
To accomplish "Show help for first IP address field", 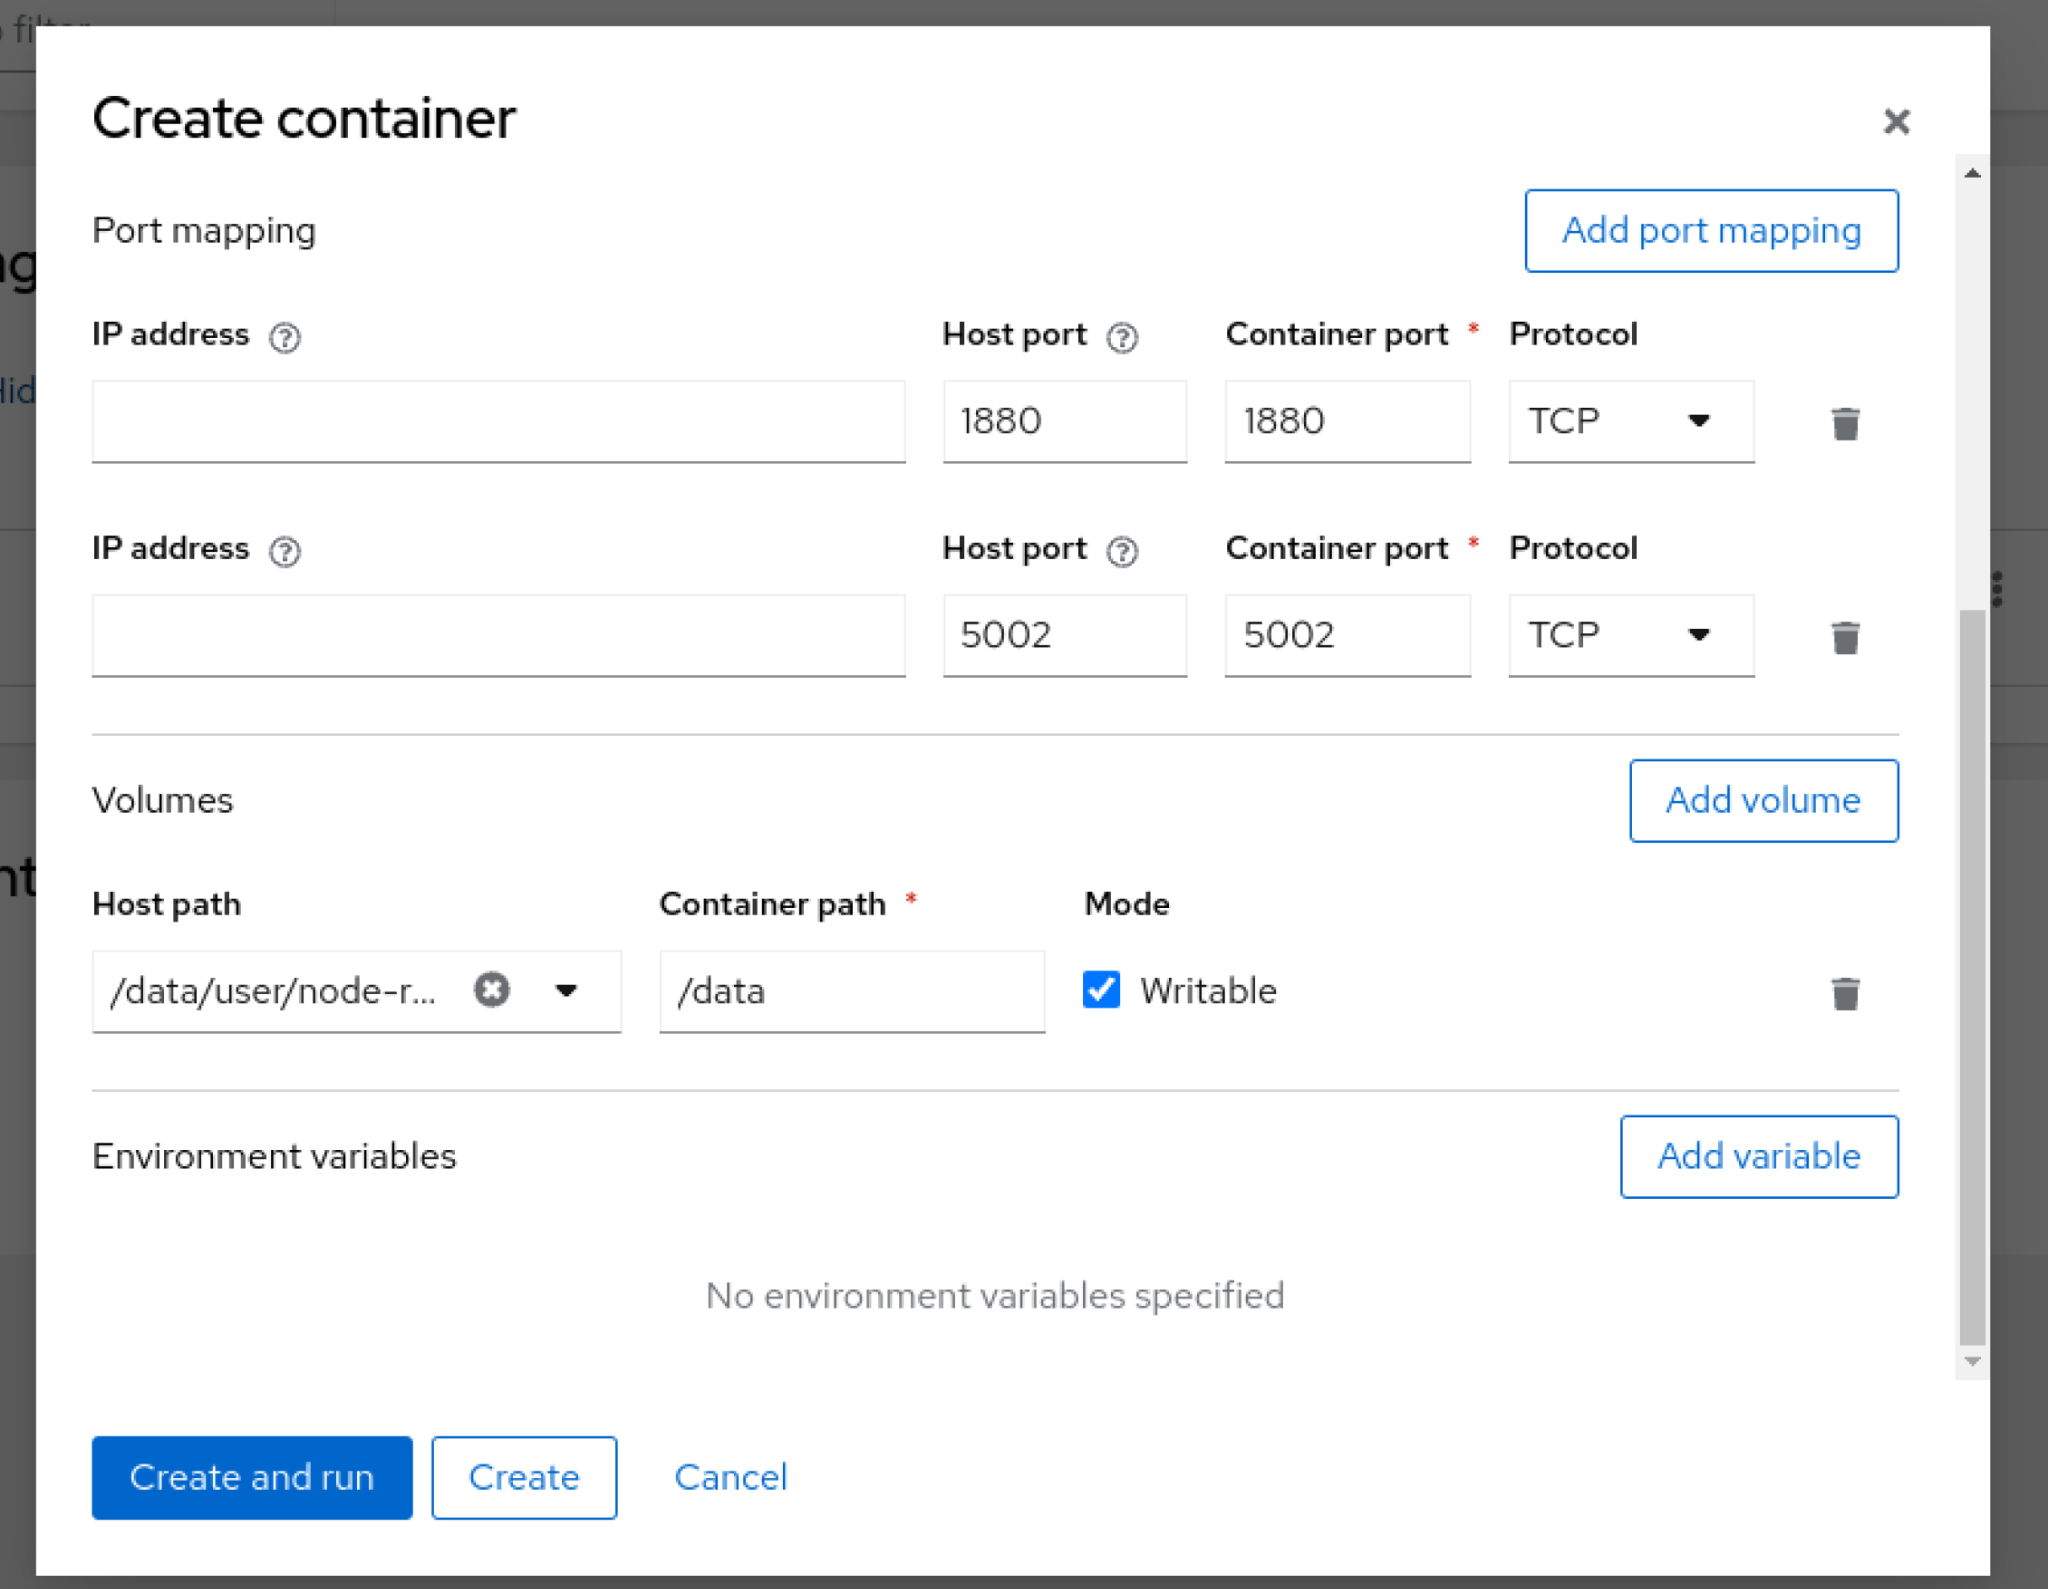I will point(285,337).
